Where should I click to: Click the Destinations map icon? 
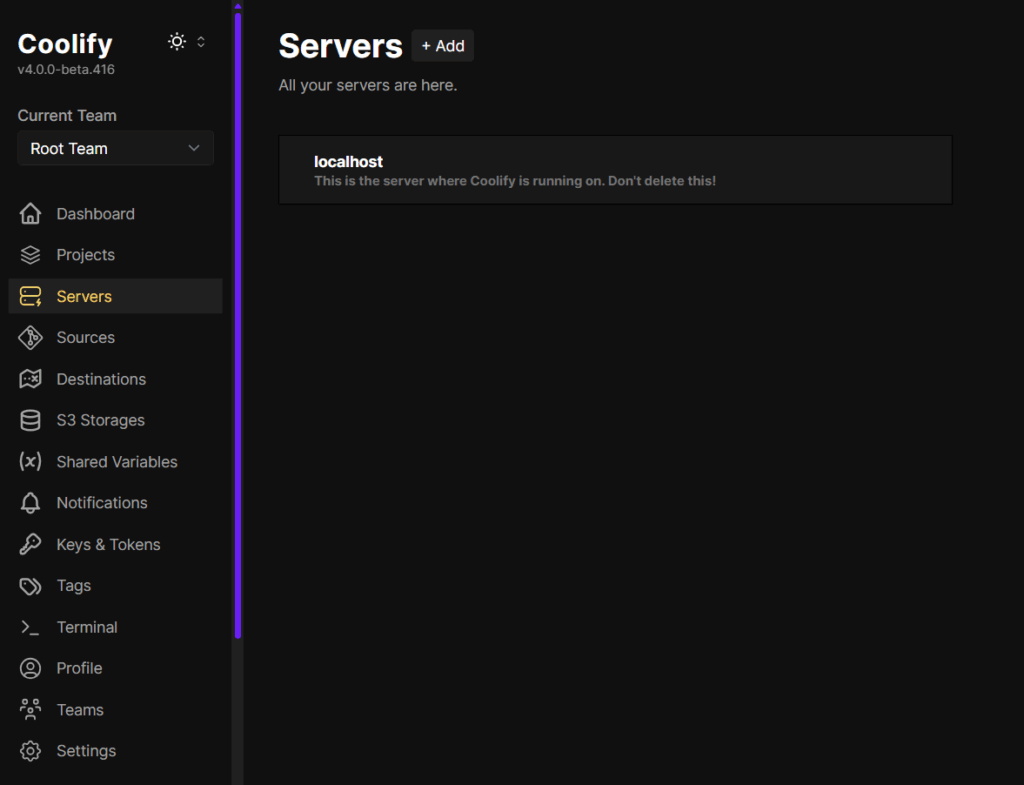pyautogui.click(x=30, y=379)
